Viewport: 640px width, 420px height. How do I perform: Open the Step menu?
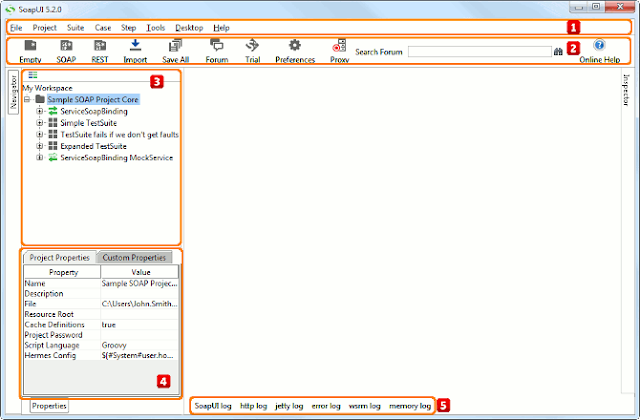(x=128, y=28)
